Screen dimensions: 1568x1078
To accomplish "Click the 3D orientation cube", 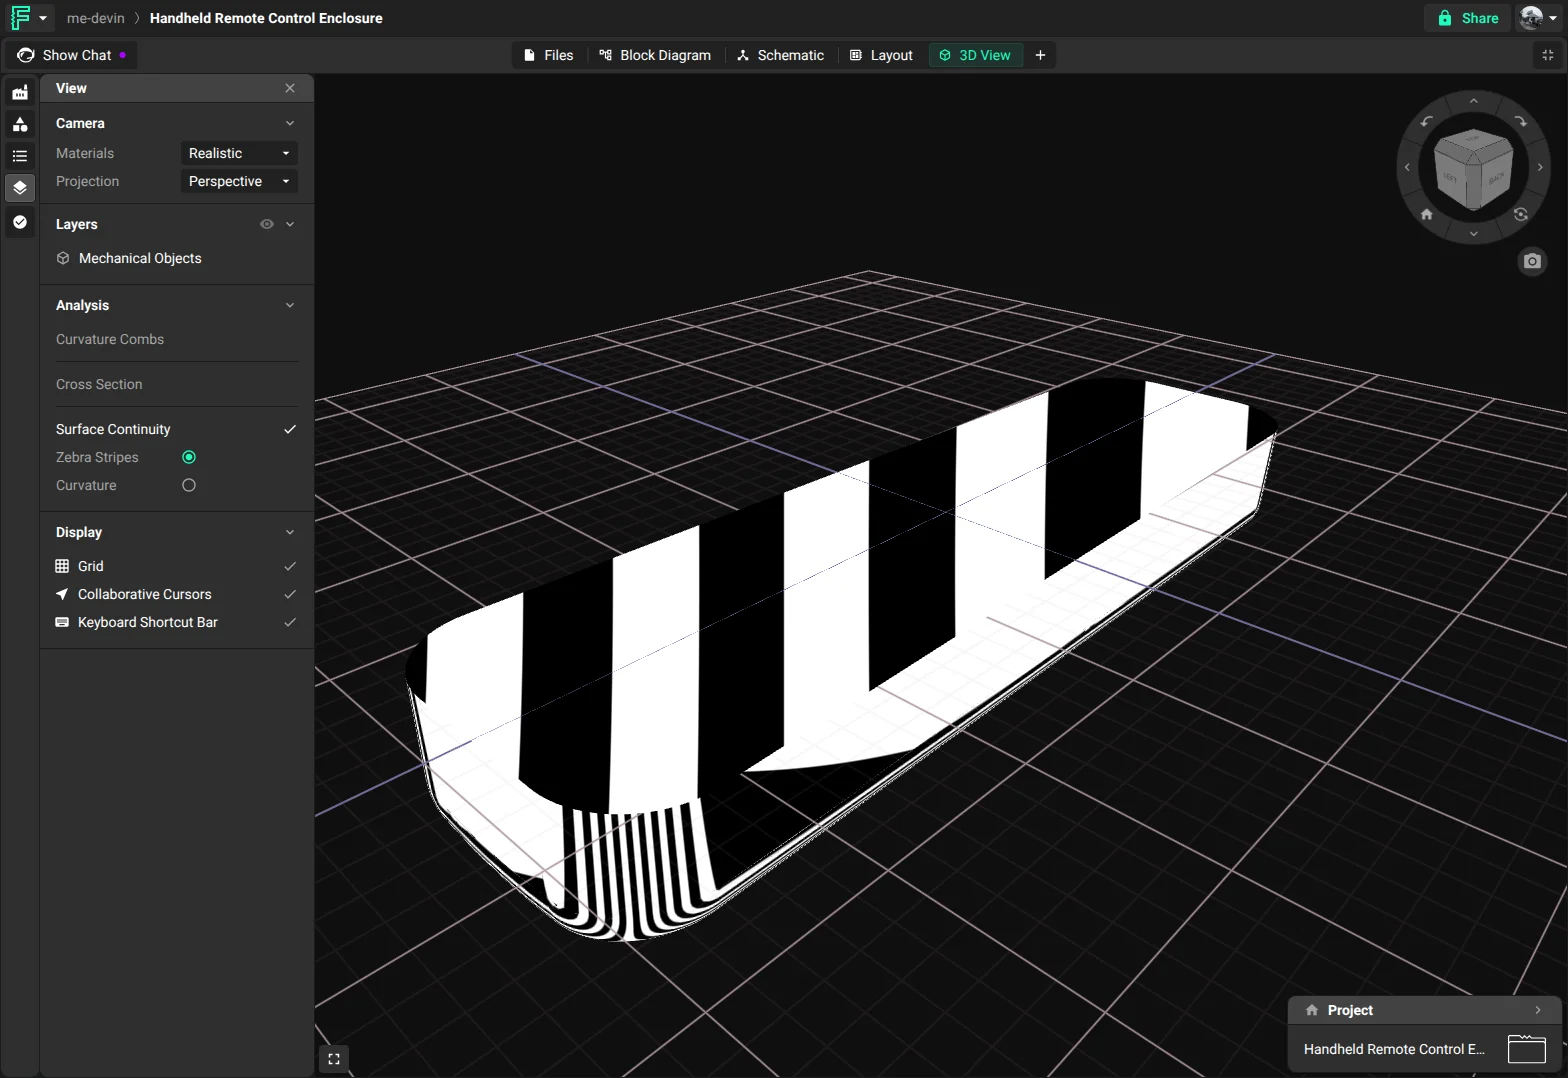I will click(x=1473, y=168).
